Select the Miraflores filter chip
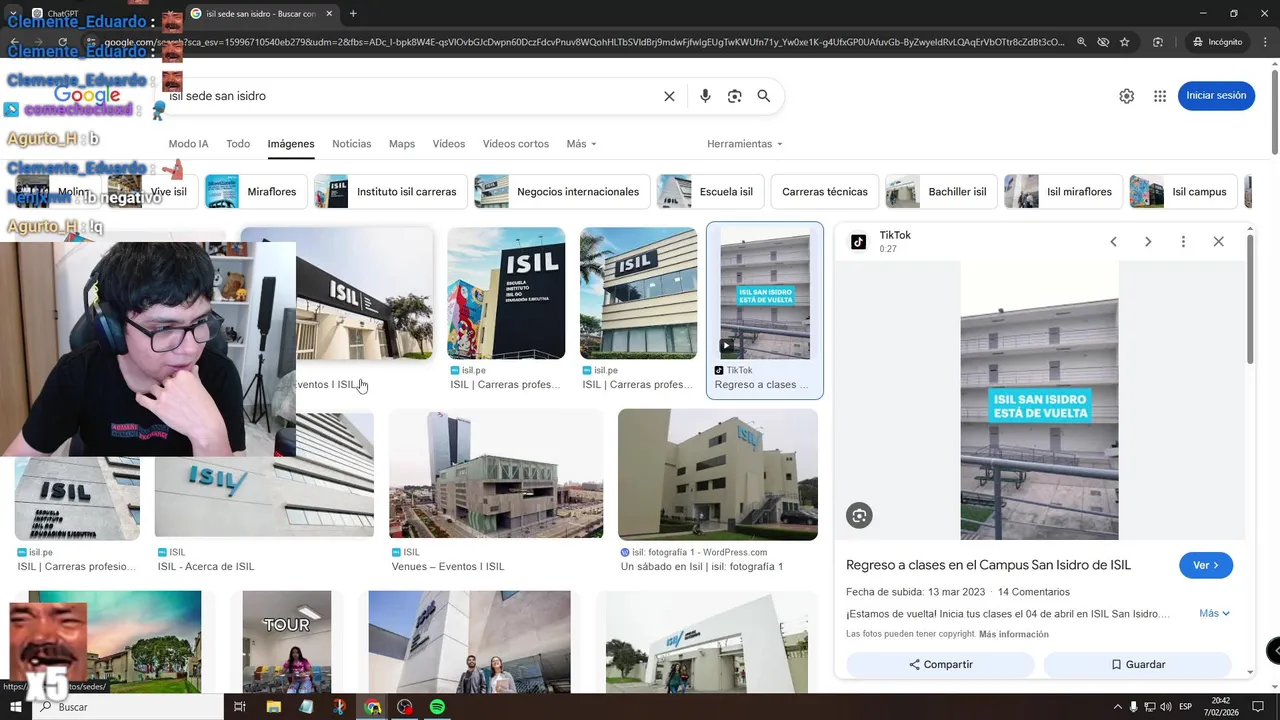 point(256,191)
